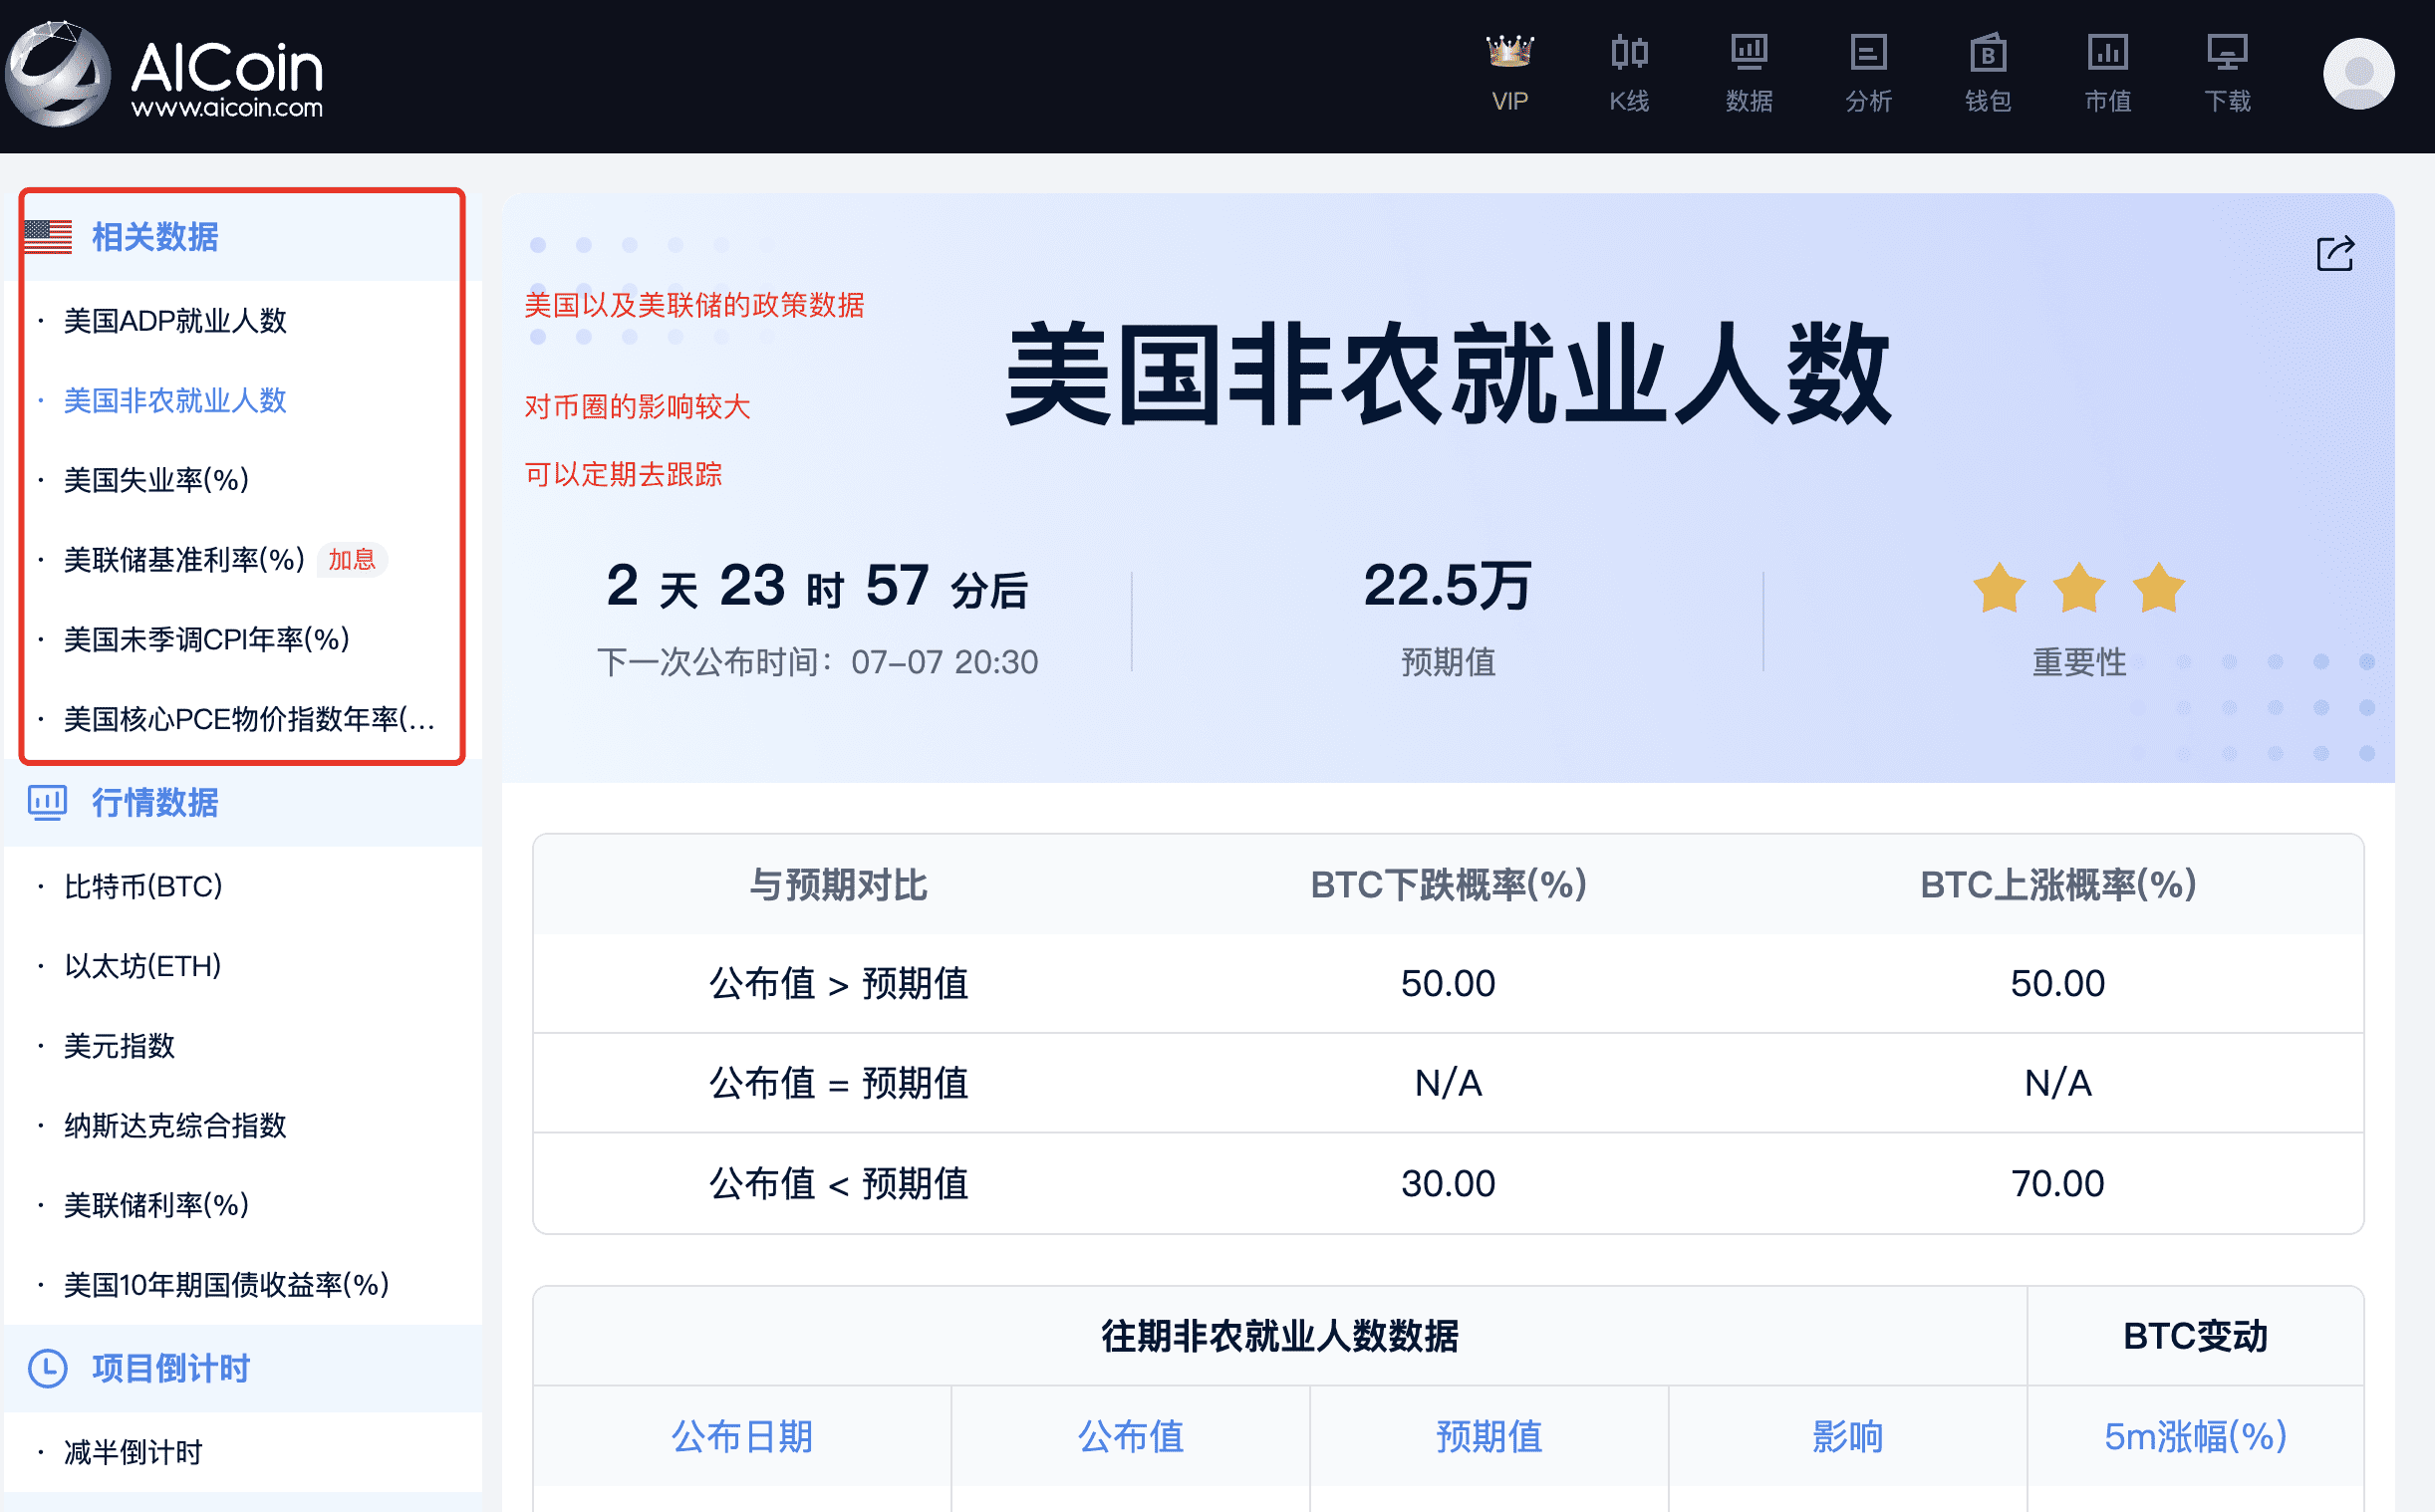This screenshot has width=2435, height=1512.
Task: Click the 30.00 BTC下跌概率 cell
Action: [x=1448, y=1183]
